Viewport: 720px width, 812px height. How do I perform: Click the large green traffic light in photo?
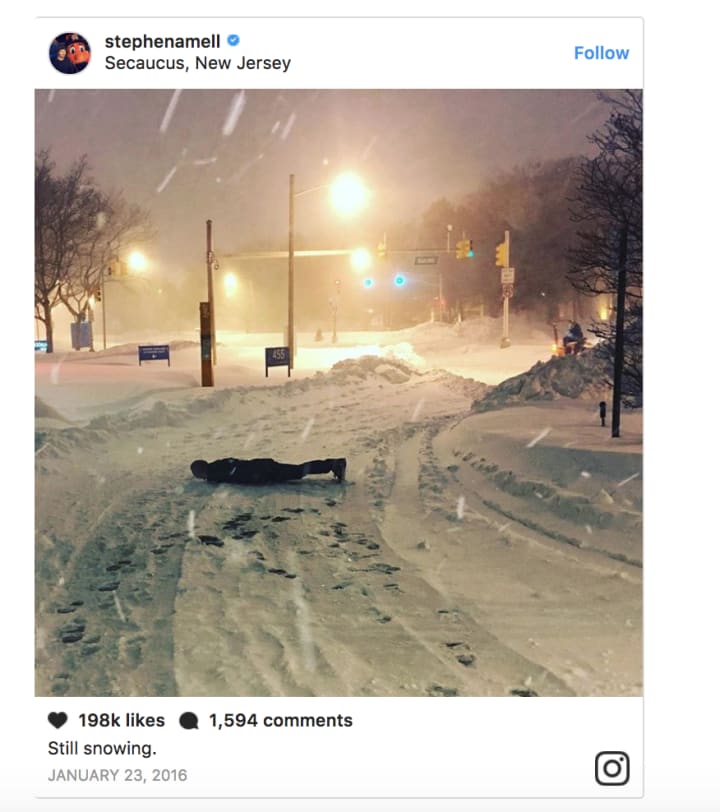click(399, 281)
